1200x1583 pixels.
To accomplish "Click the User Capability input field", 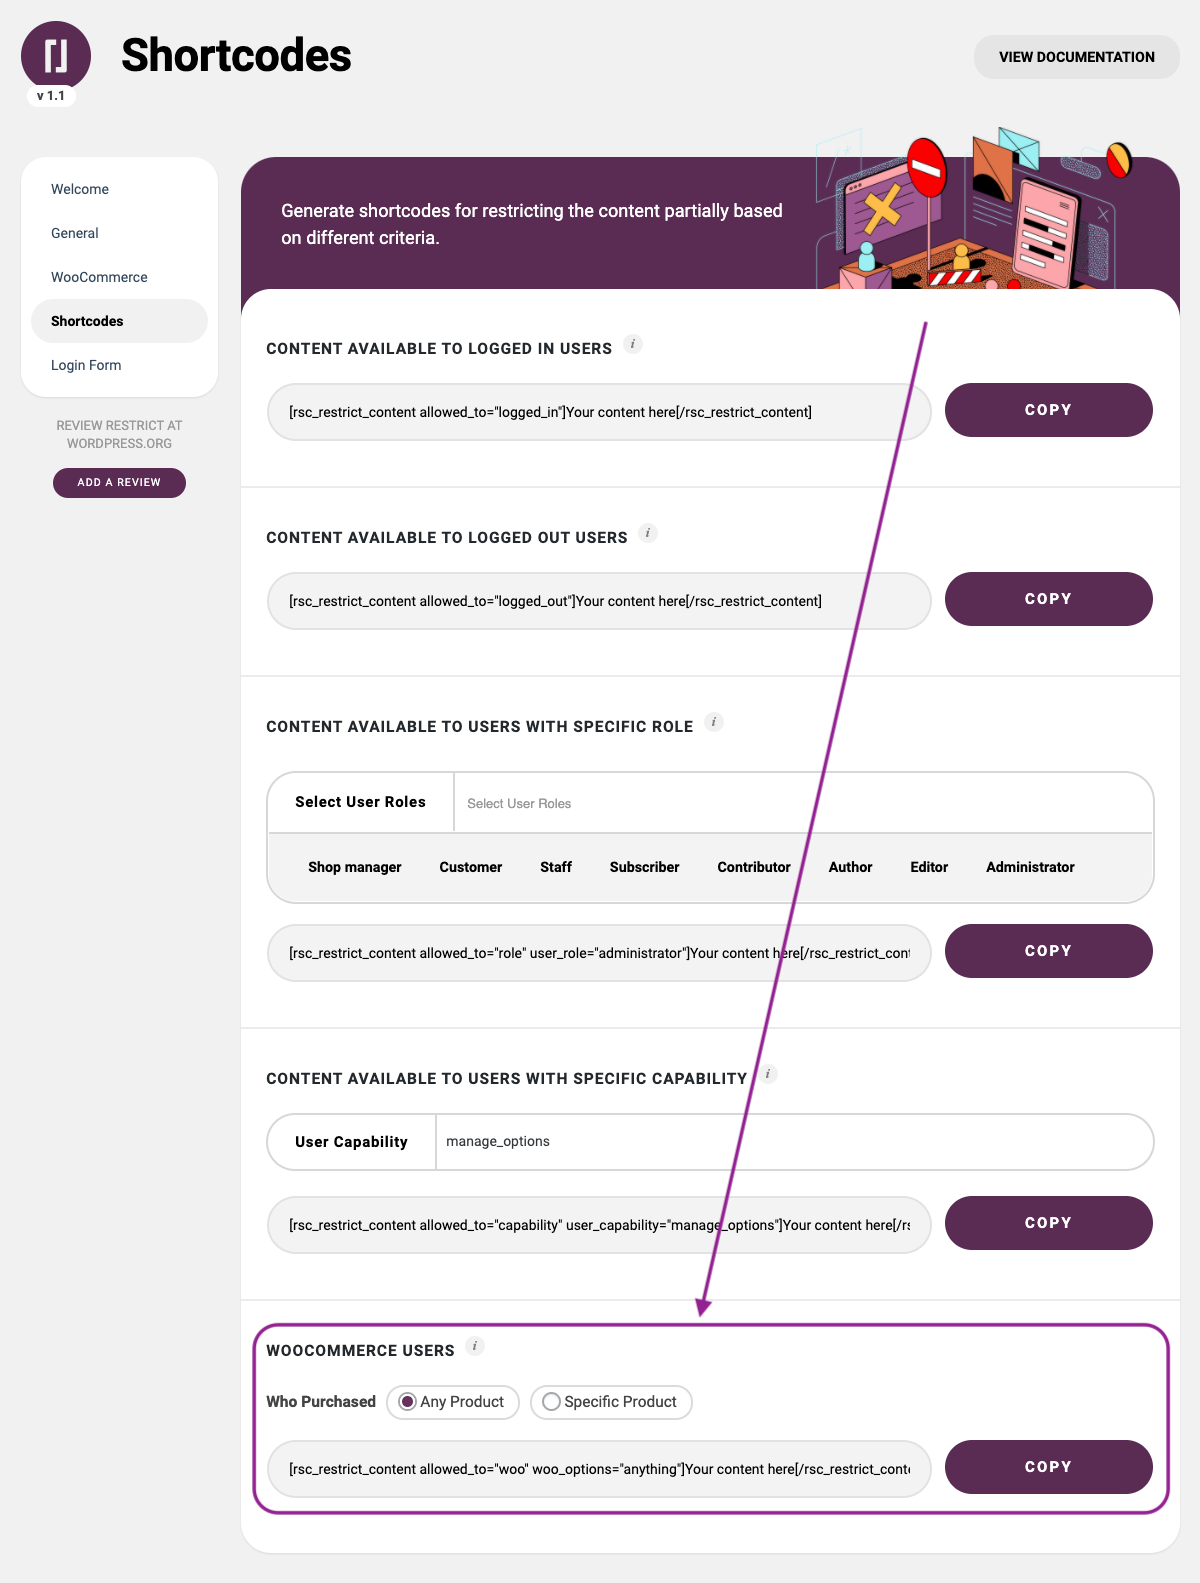I will click(x=790, y=1142).
